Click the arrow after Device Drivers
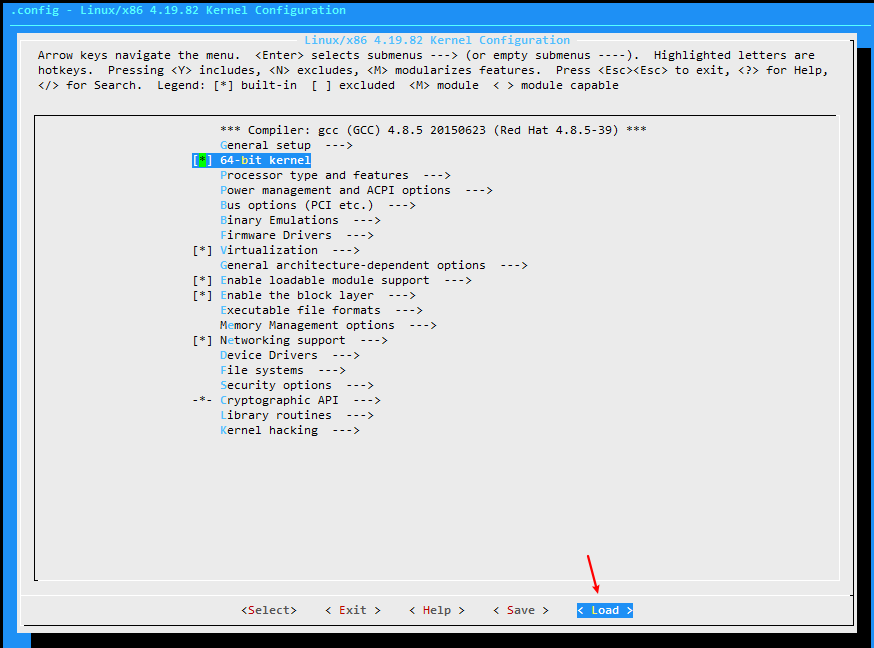Image resolution: width=874 pixels, height=648 pixels. tap(346, 355)
